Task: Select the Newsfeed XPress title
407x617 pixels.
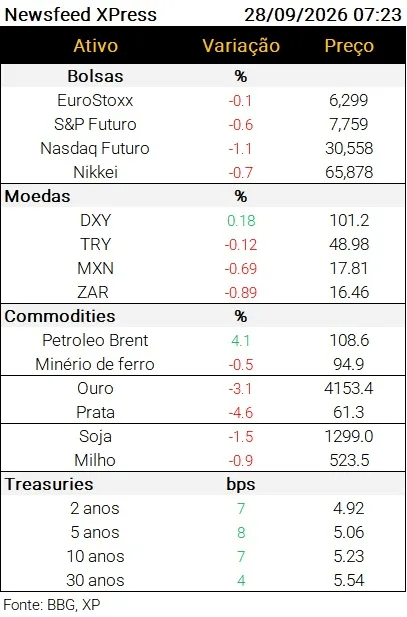Action: pyautogui.click(x=81, y=15)
